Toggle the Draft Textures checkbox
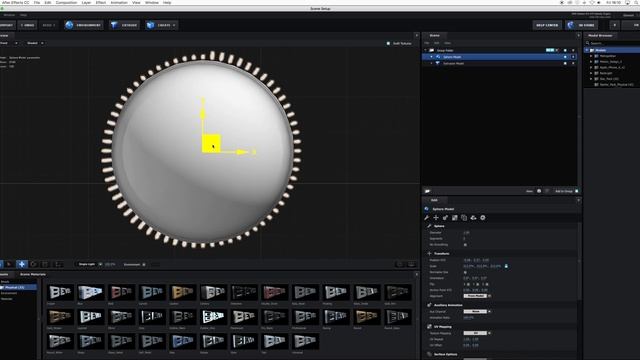Screen dimensions: 640x360 tap(388, 43)
